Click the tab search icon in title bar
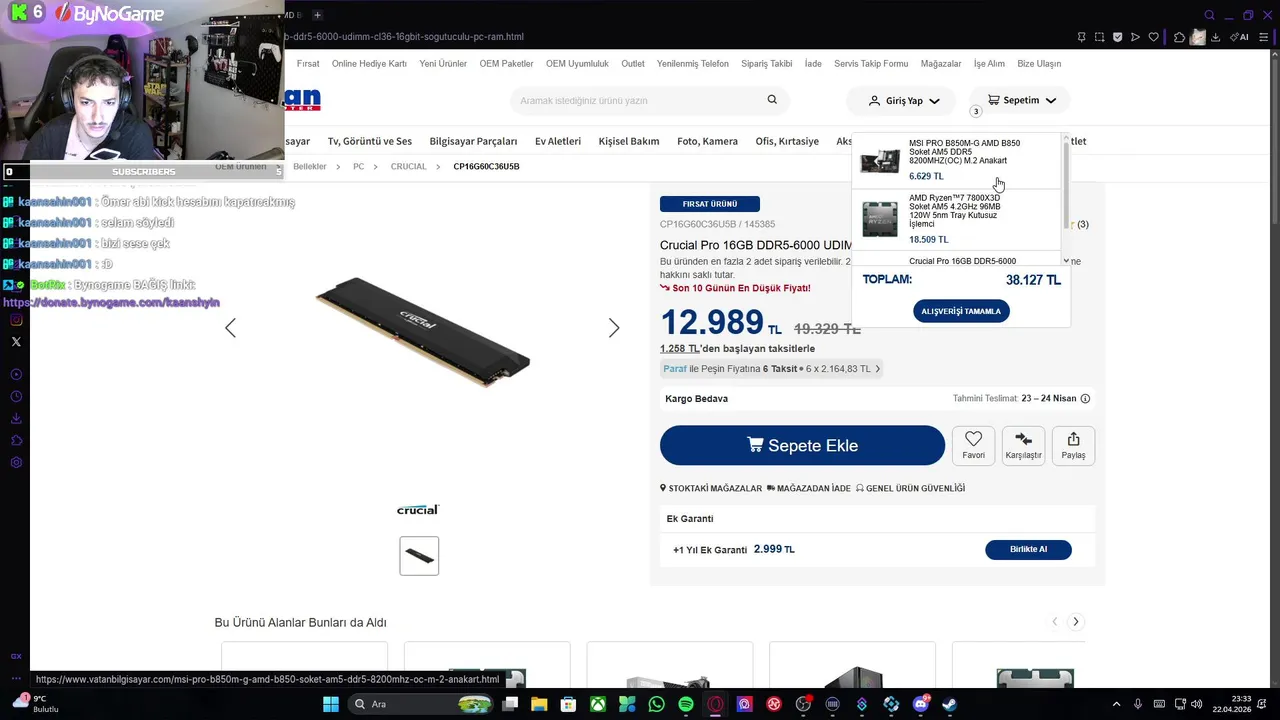This screenshot has width=1280, height=720. tap(1209, 15)
